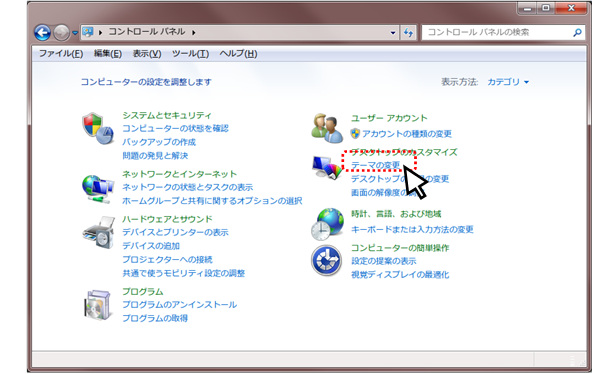Open the カテゴリ view-by dropdown
The width and height of the screenshot is (593, 374).
click(508, 82)
